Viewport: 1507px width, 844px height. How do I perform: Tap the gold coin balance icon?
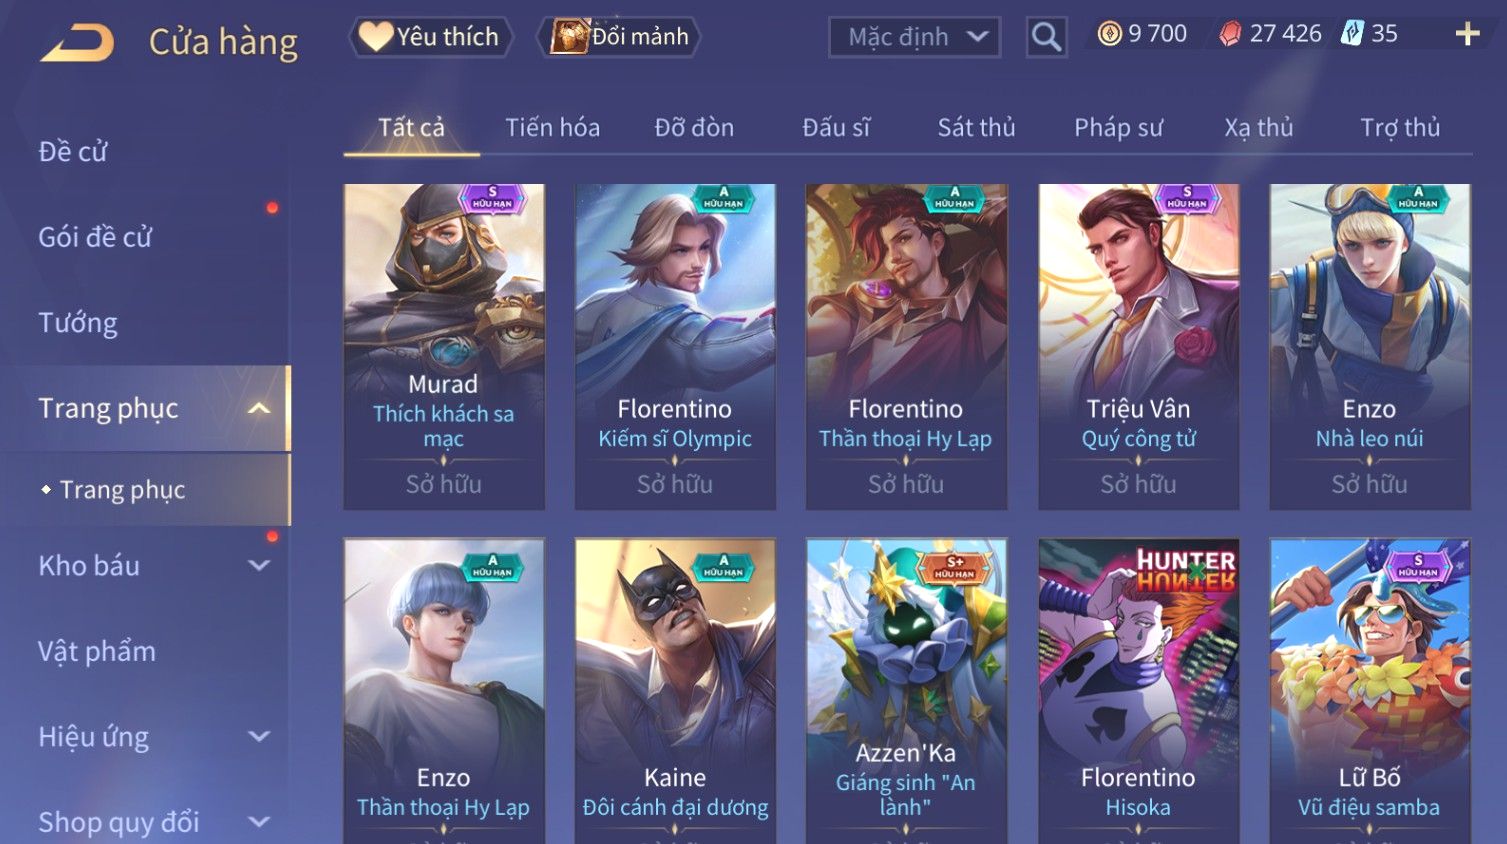coord(1109,34)
